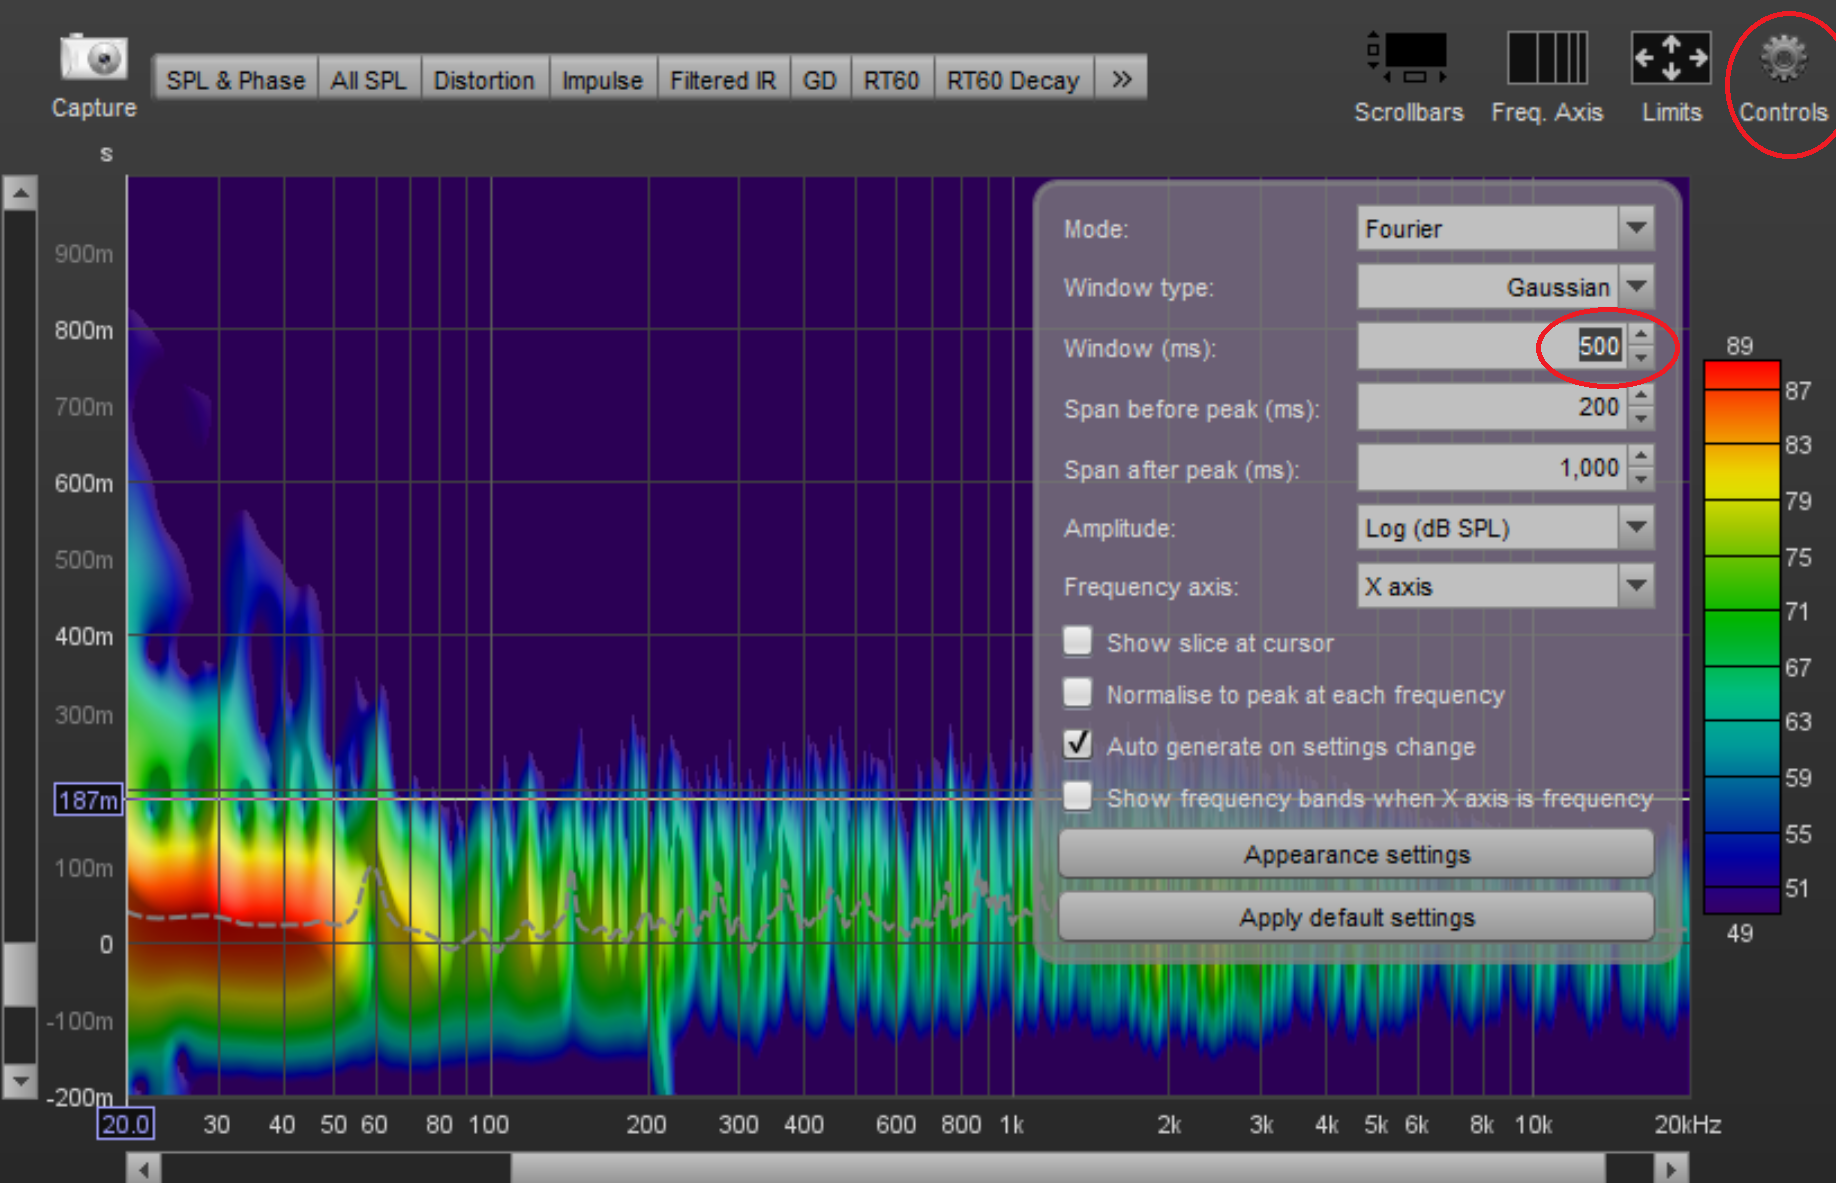Click Apply default settings button
The width and height of the screenshot is (1836, 1183).
click(x=1355, y=917)
